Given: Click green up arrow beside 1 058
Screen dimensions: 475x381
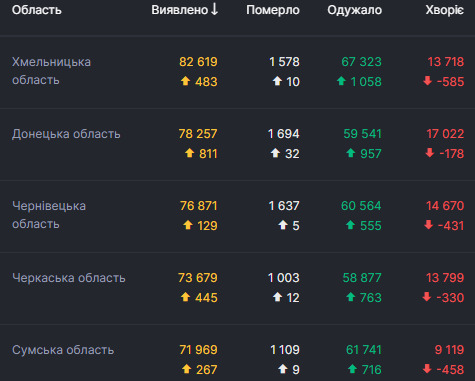Looking at the screenshot, I should click(x=341, y=81).
